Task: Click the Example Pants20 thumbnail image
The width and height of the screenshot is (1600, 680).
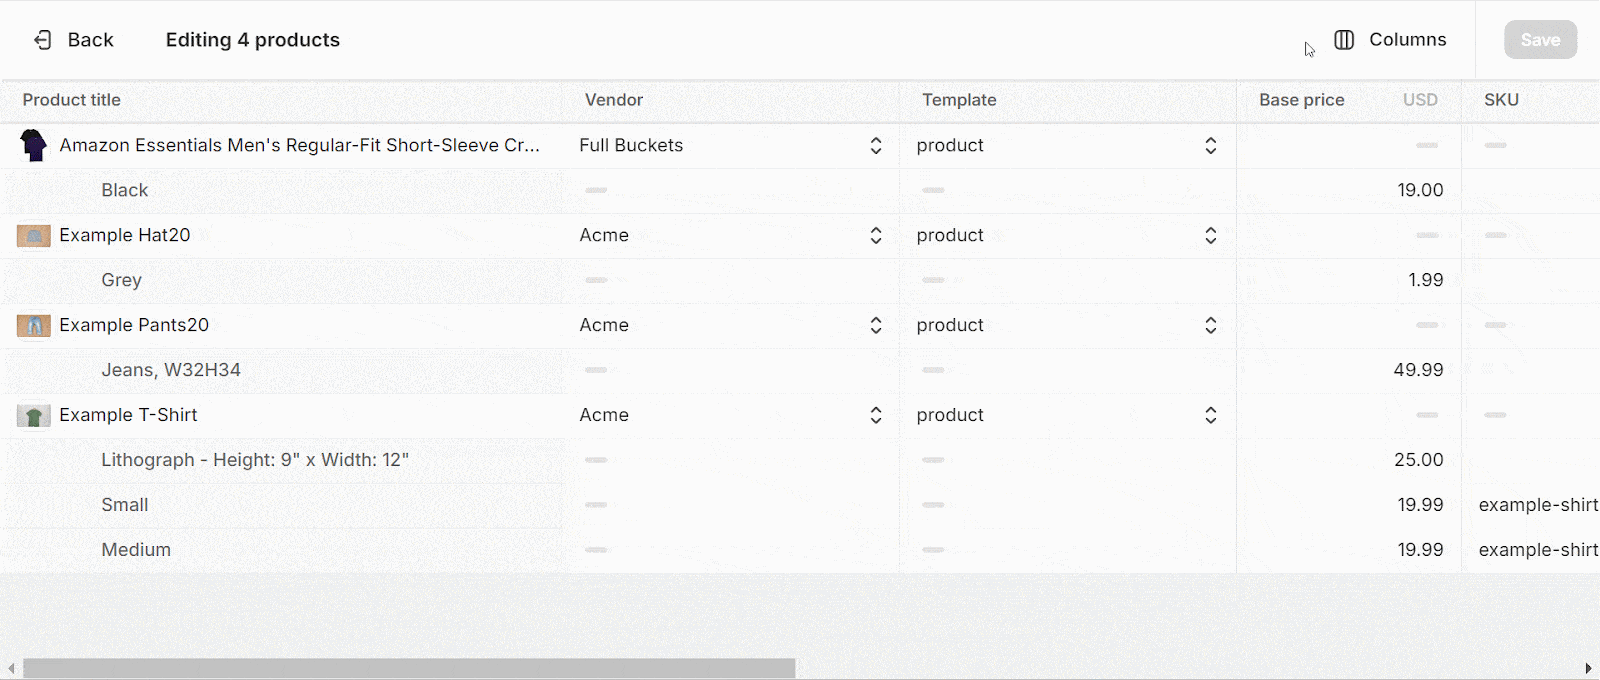Action: click(34, 326)
